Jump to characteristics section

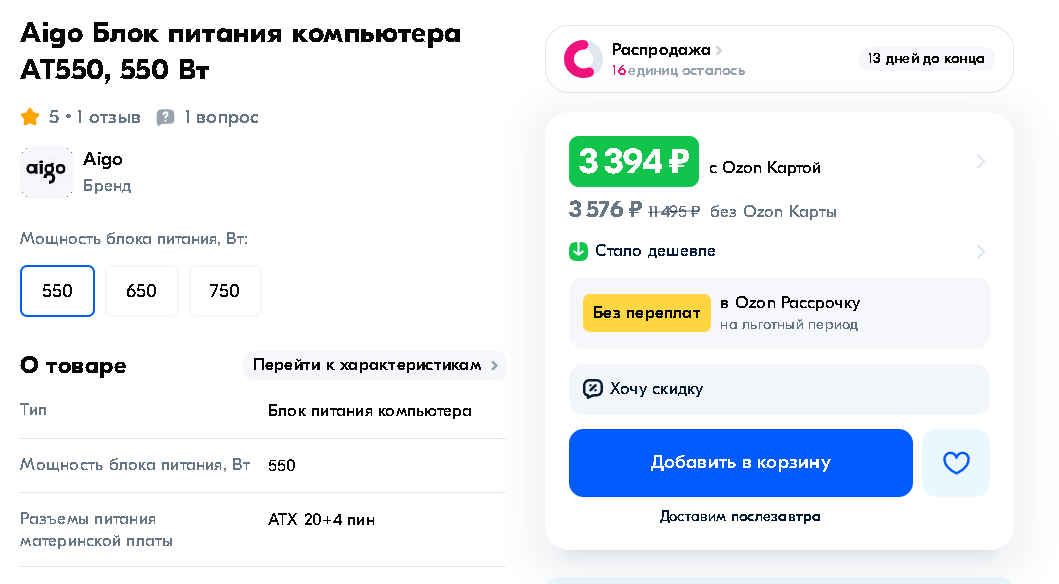click(x=374, y=365)
